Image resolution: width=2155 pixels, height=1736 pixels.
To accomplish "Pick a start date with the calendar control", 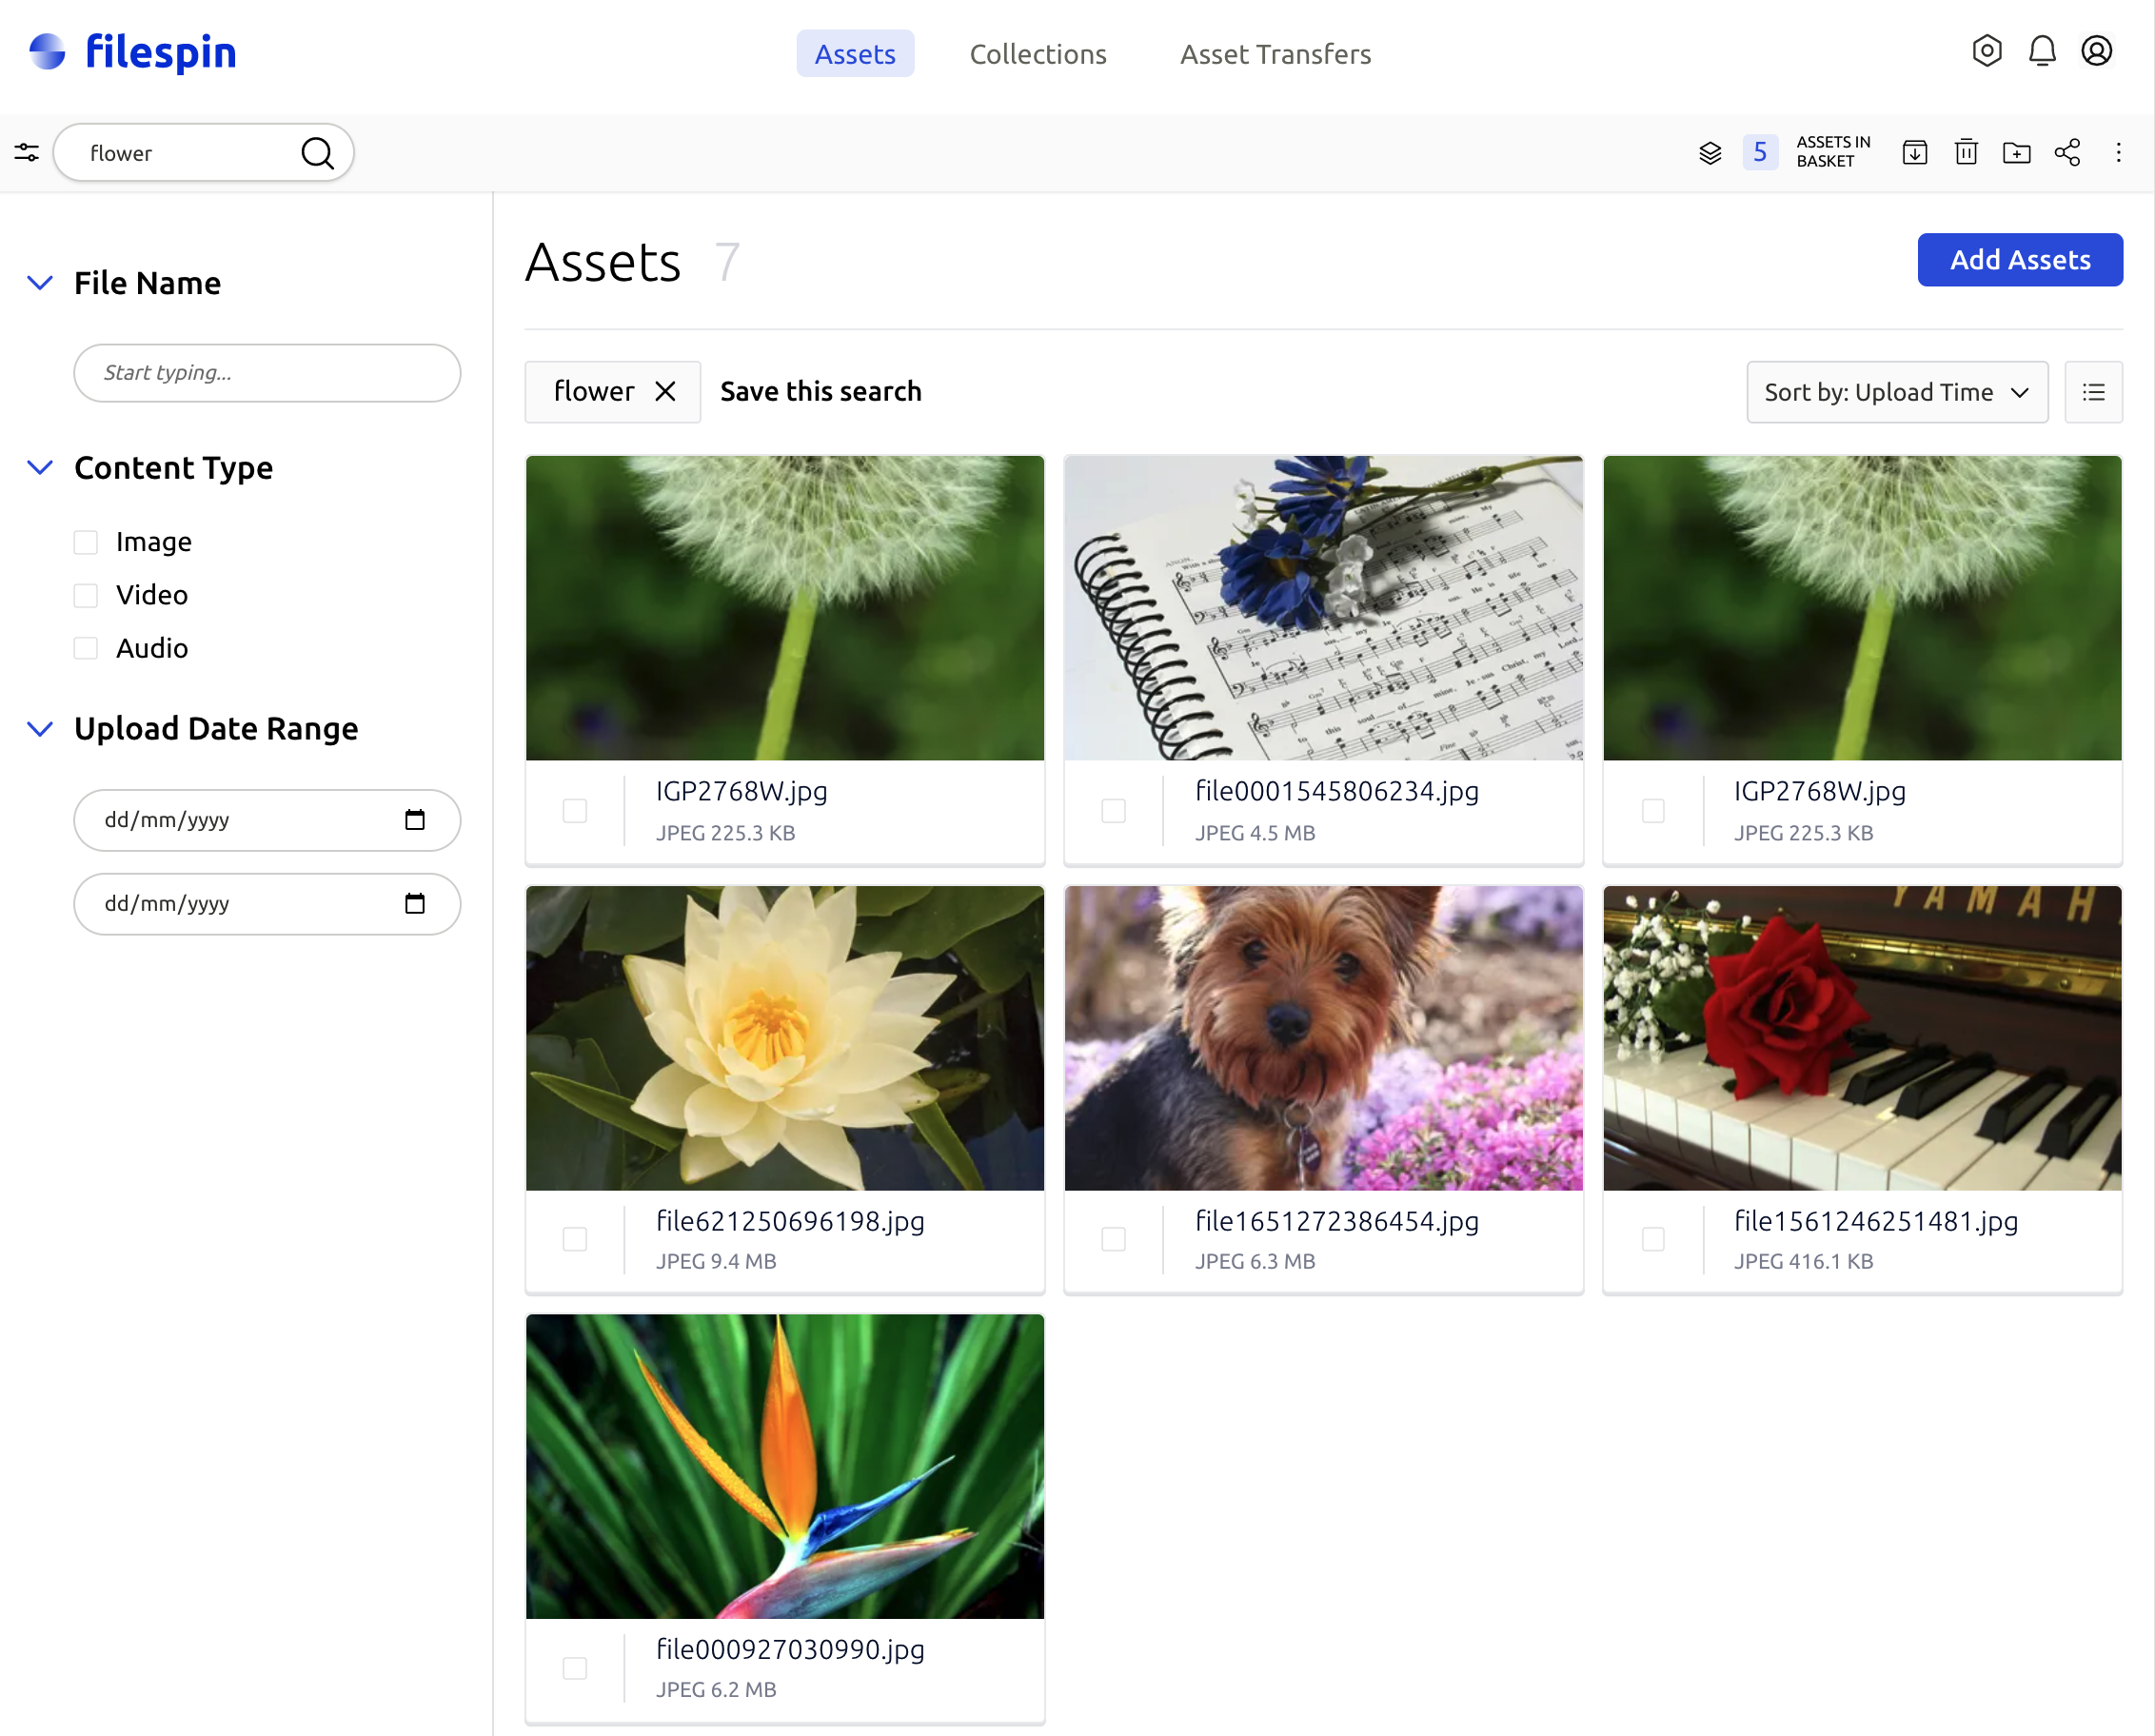I will click(414, 820).
